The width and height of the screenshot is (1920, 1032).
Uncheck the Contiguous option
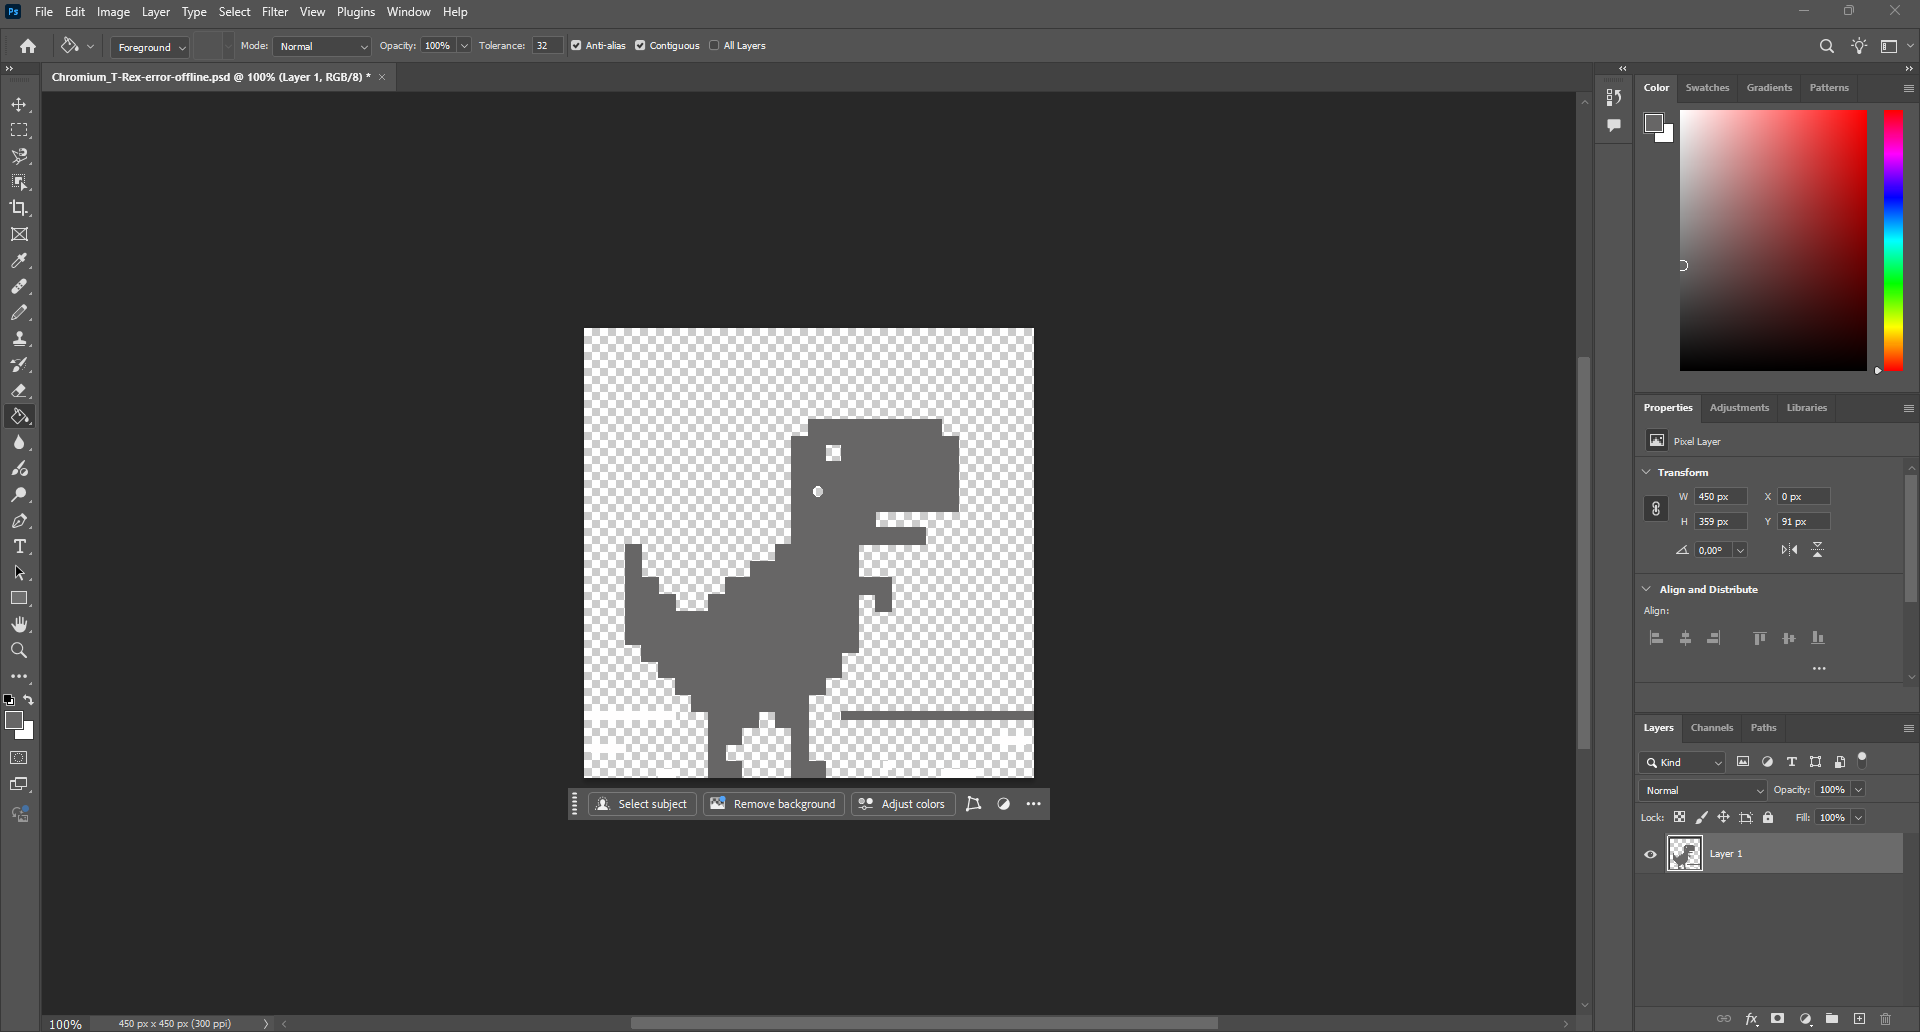(640, 46)
